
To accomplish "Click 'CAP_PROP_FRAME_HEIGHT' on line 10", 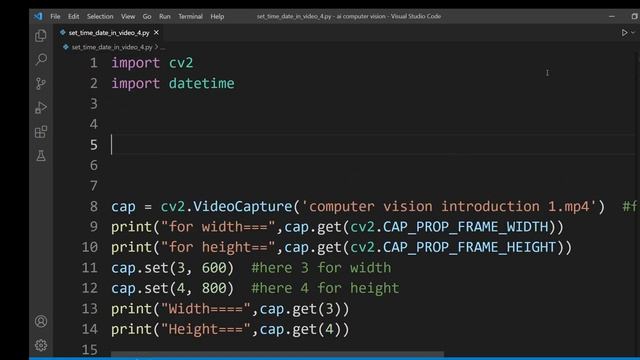I will [469, 247].
